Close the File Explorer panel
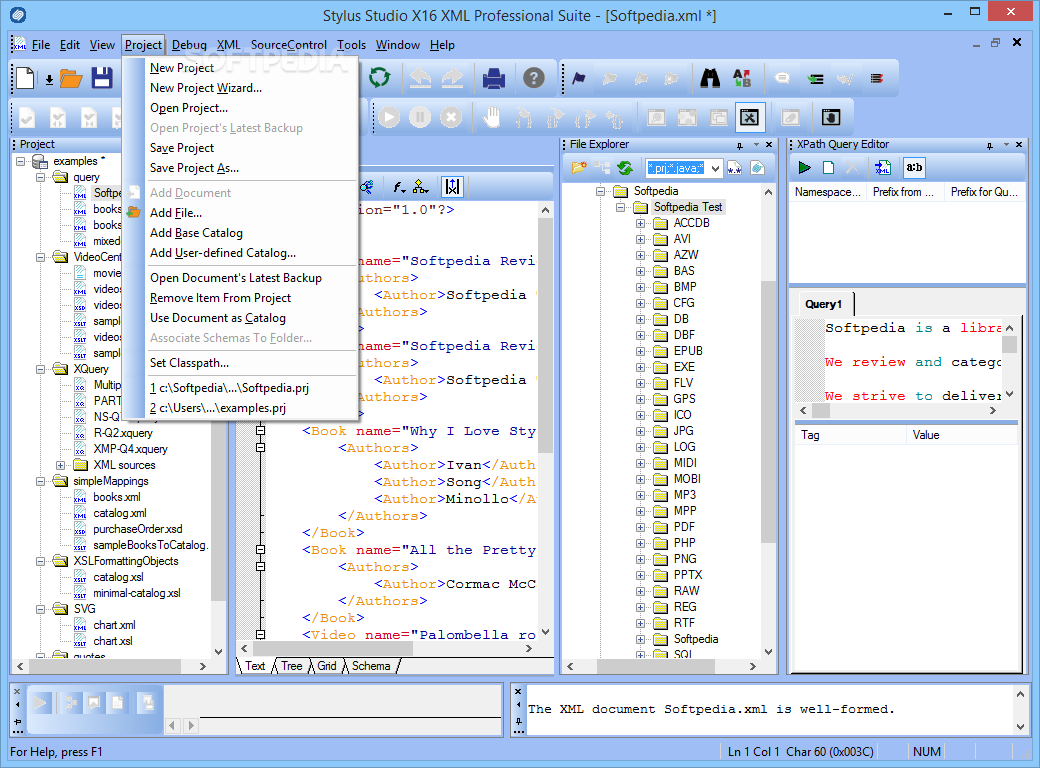Viewport: 1040px width, 768px height. pyautogui.click(x=769, y=145)
